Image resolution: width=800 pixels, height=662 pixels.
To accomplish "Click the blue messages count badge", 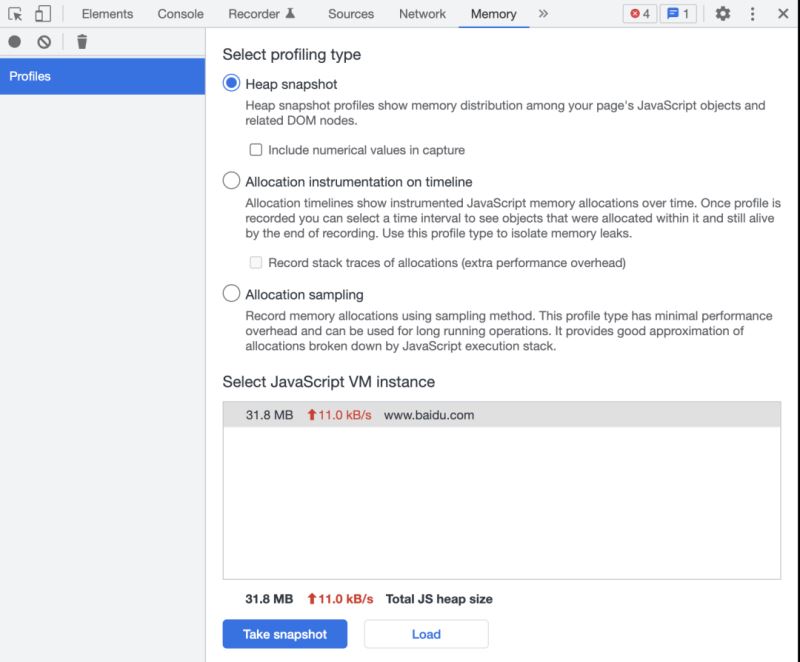I will click(678, 14).
